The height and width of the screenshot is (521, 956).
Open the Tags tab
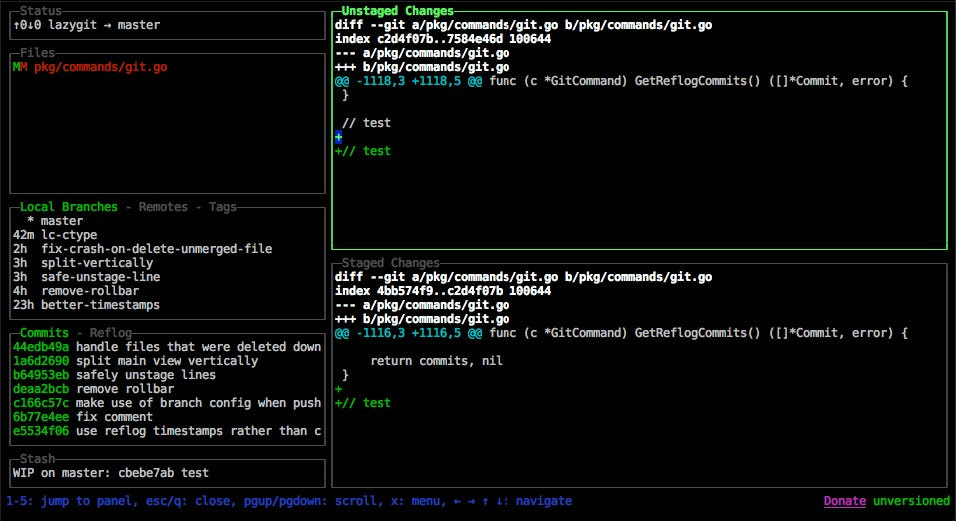[222, 207]
